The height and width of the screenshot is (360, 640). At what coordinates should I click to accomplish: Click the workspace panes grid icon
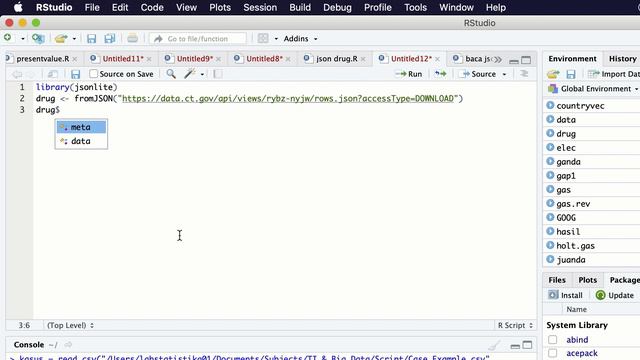(263, 38)
